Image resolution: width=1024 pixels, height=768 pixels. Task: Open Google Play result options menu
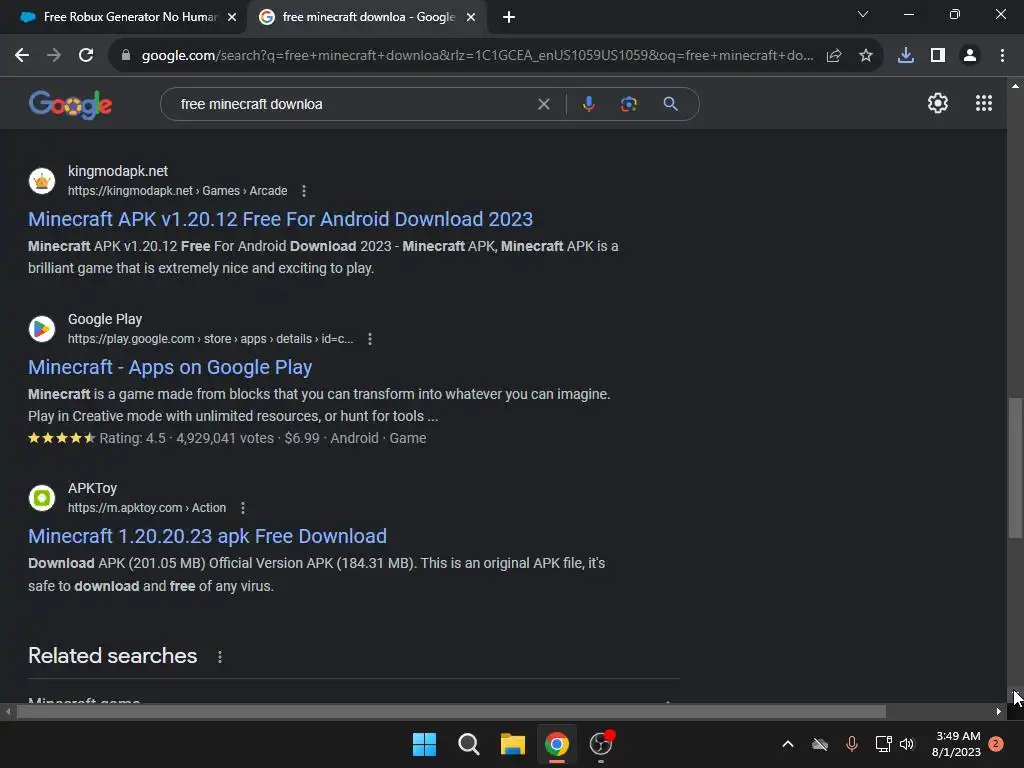point(370,339)
